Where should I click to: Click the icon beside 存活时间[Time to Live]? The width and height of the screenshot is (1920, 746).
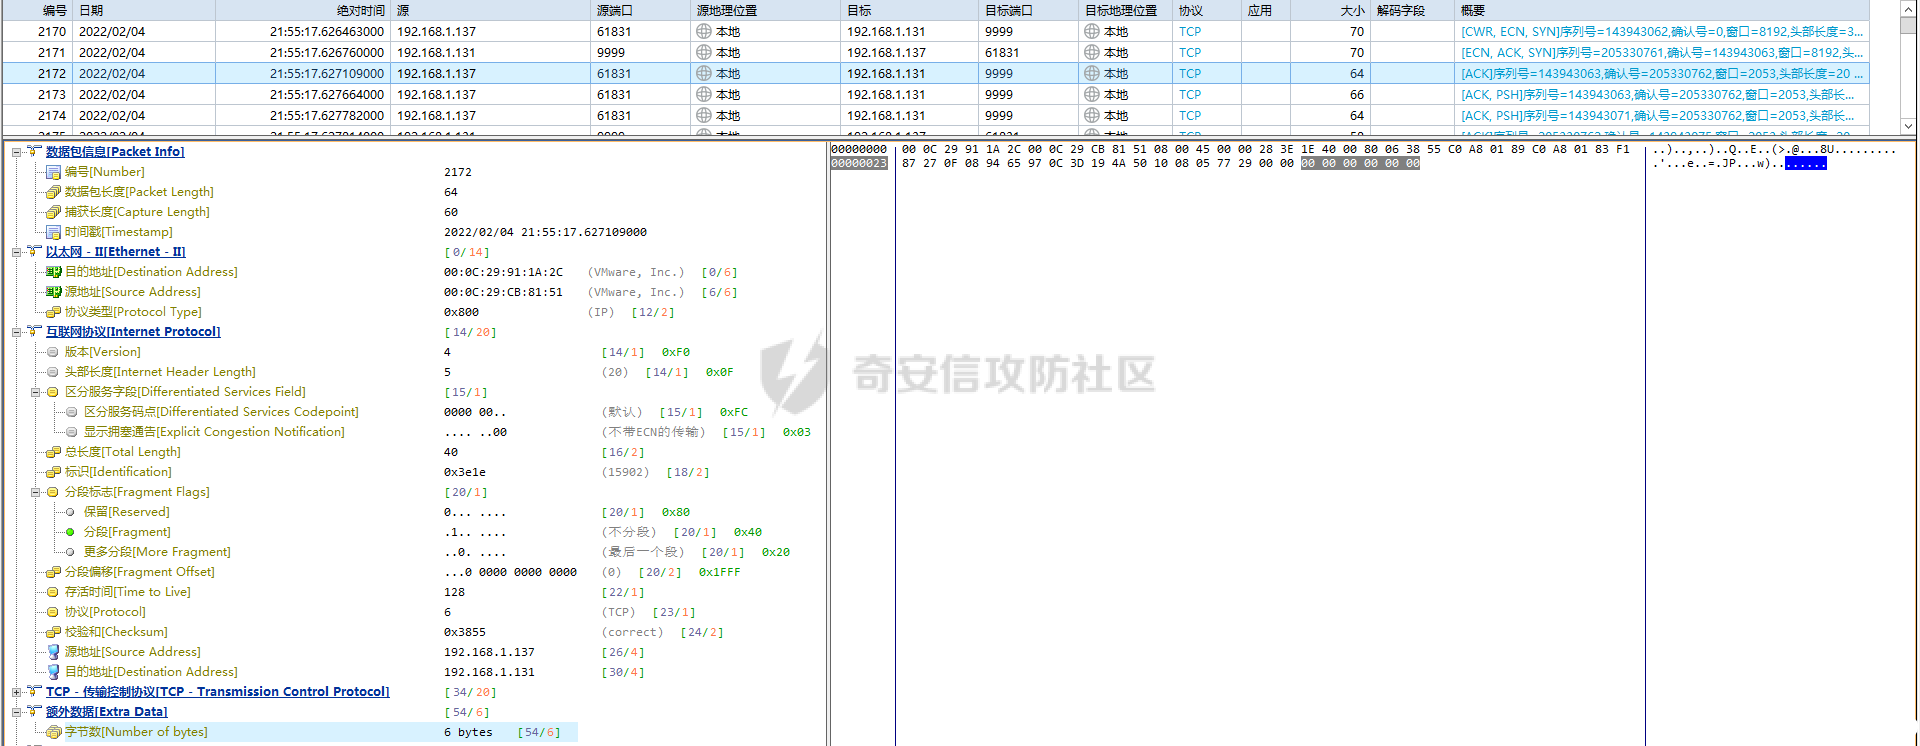click(x=54, y=592)
